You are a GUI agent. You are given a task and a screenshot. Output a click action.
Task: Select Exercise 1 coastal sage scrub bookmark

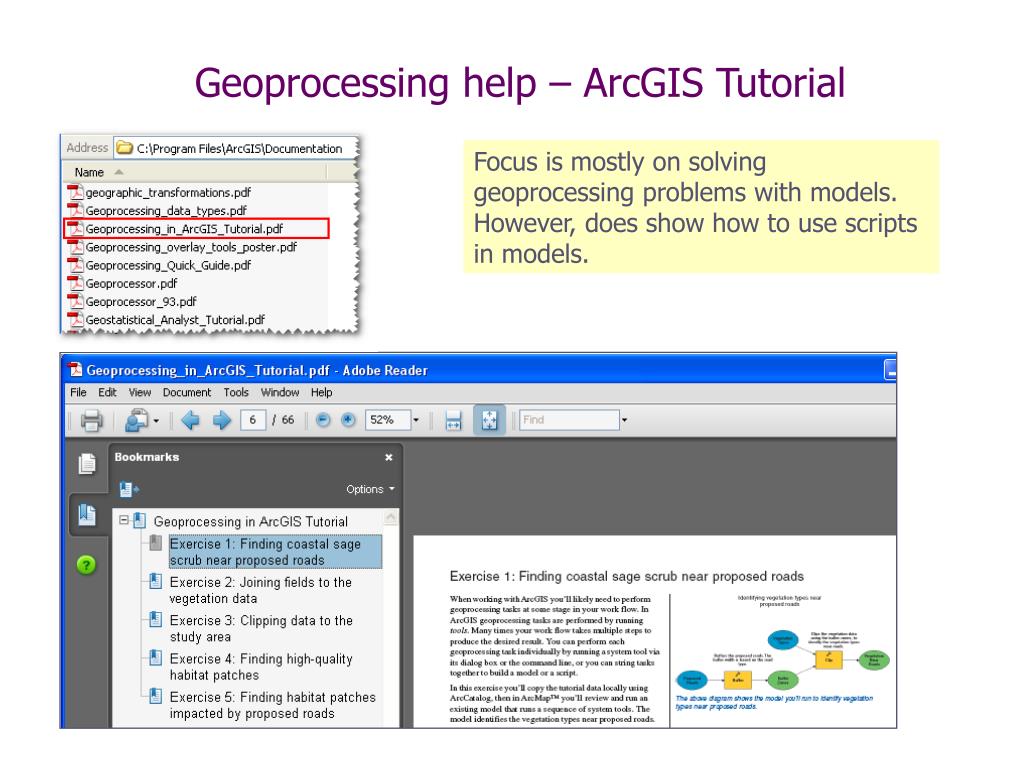275,552
